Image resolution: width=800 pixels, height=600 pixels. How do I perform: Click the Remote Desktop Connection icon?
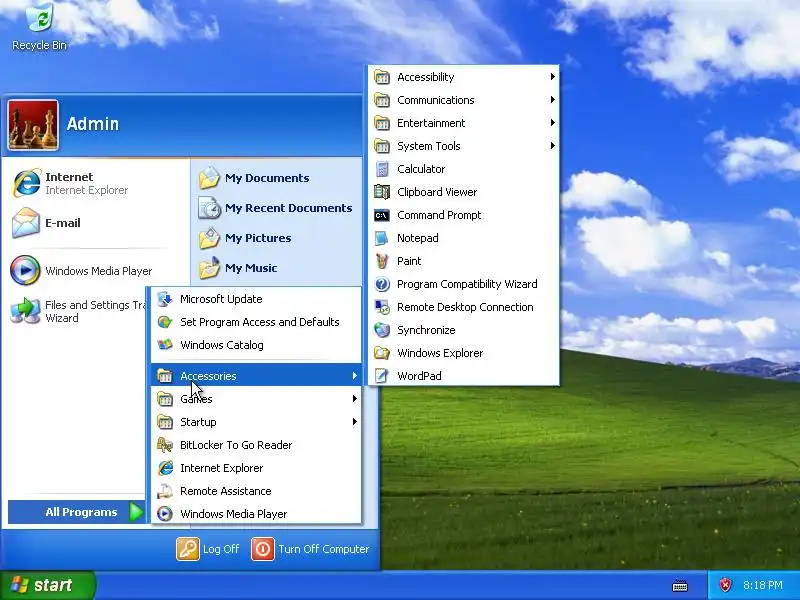point(382,307)
